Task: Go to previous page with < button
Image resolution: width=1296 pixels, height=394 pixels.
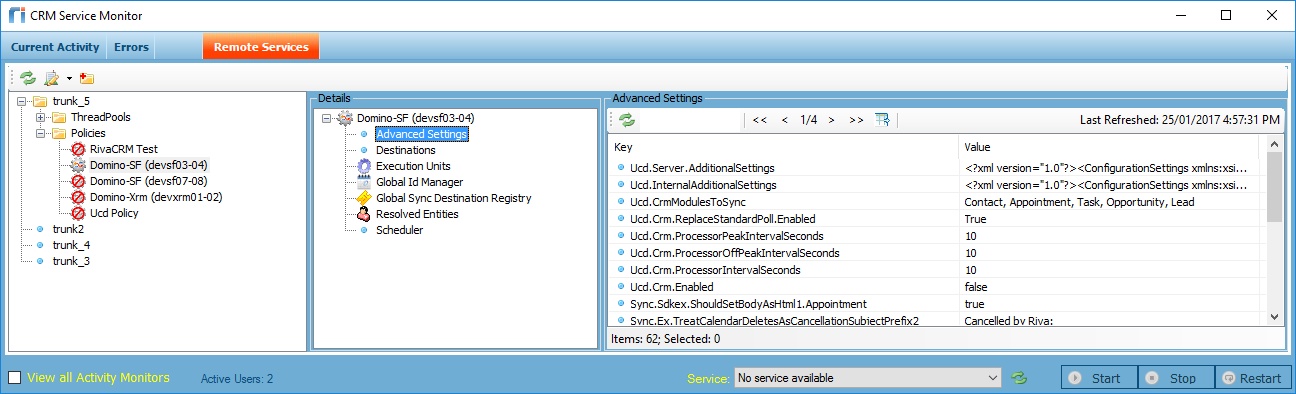Action: pos(785,120)
